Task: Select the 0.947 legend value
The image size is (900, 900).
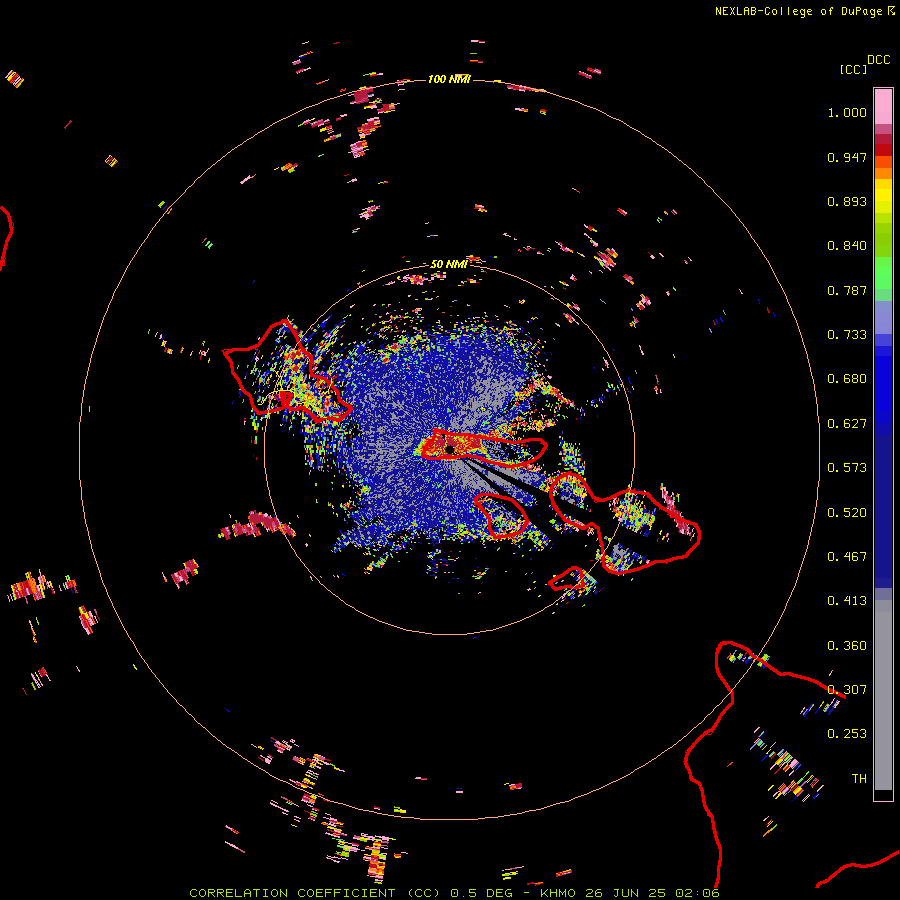Action: tap(847, 157)
